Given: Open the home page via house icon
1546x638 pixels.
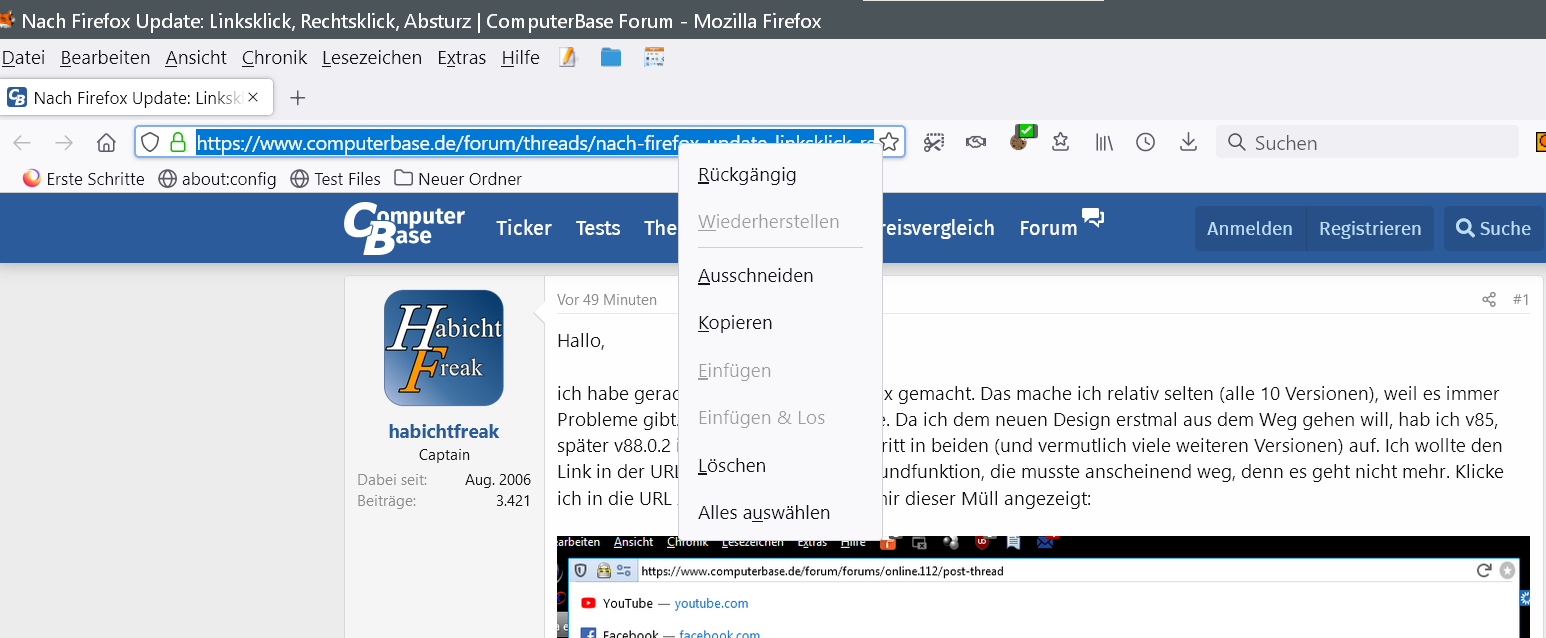Looking at the screenshot, I should (x=106, y=143).
